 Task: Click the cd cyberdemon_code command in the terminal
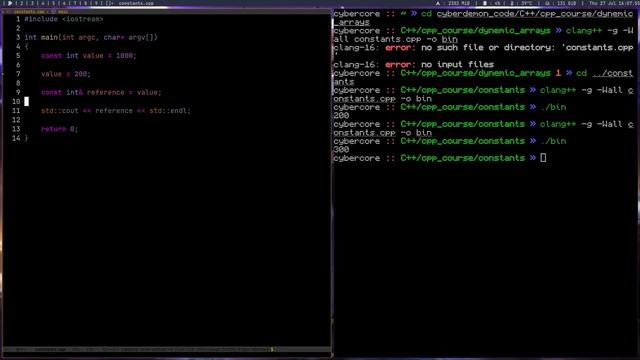(x=527, y=18)
